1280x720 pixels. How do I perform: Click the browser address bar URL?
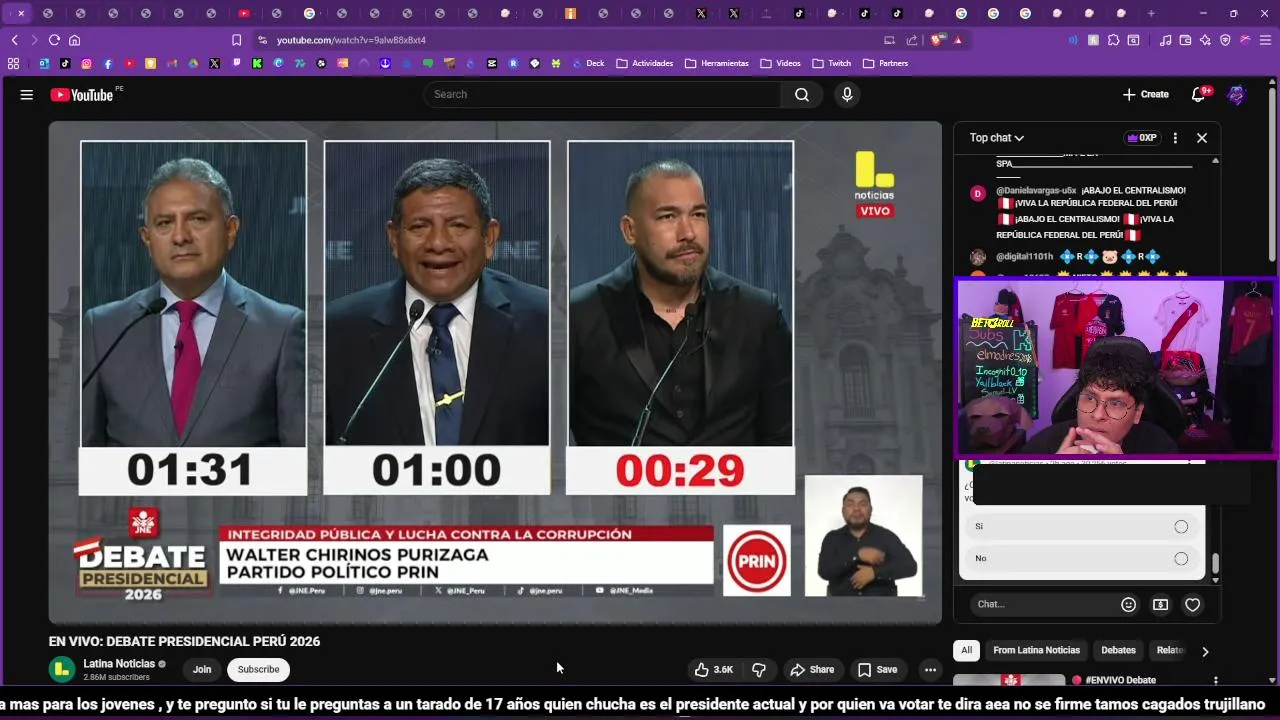[x=351, y=40]
